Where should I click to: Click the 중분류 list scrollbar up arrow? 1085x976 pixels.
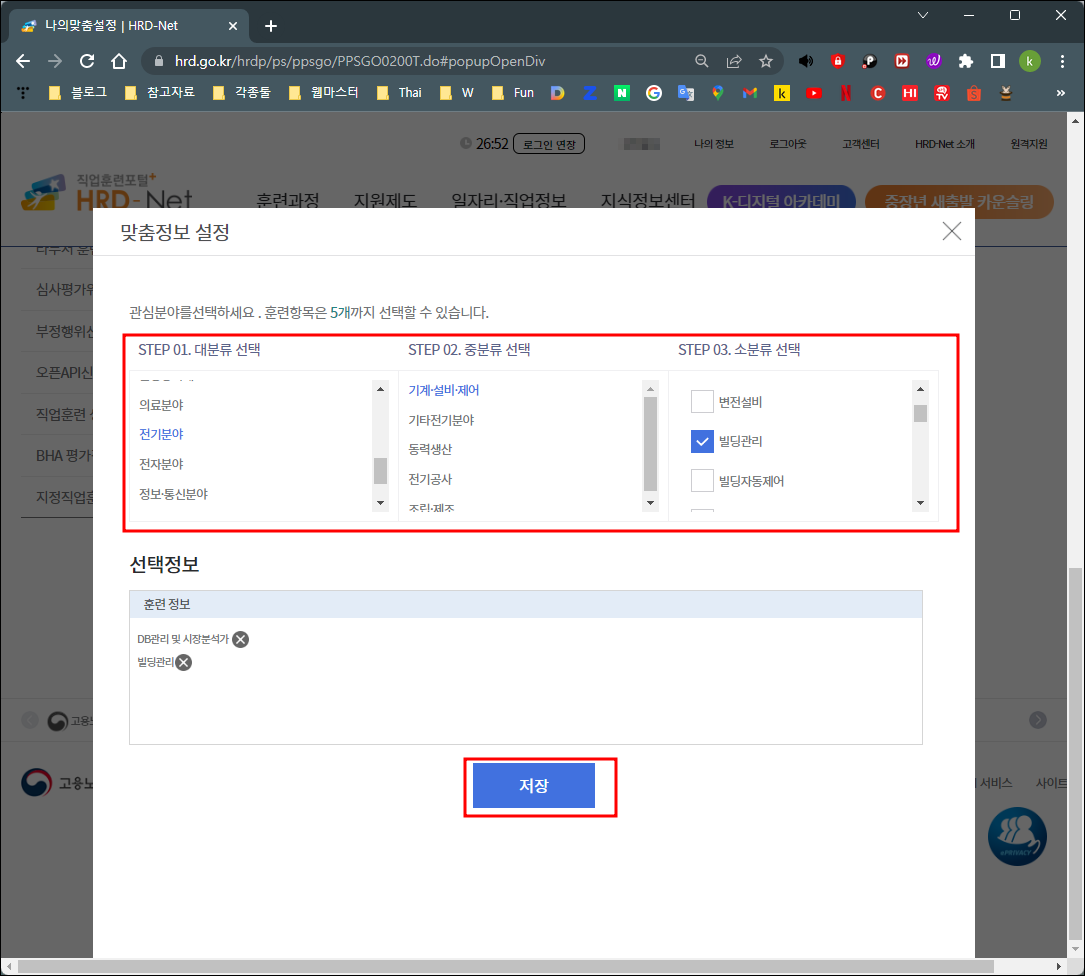click(650, 389)
